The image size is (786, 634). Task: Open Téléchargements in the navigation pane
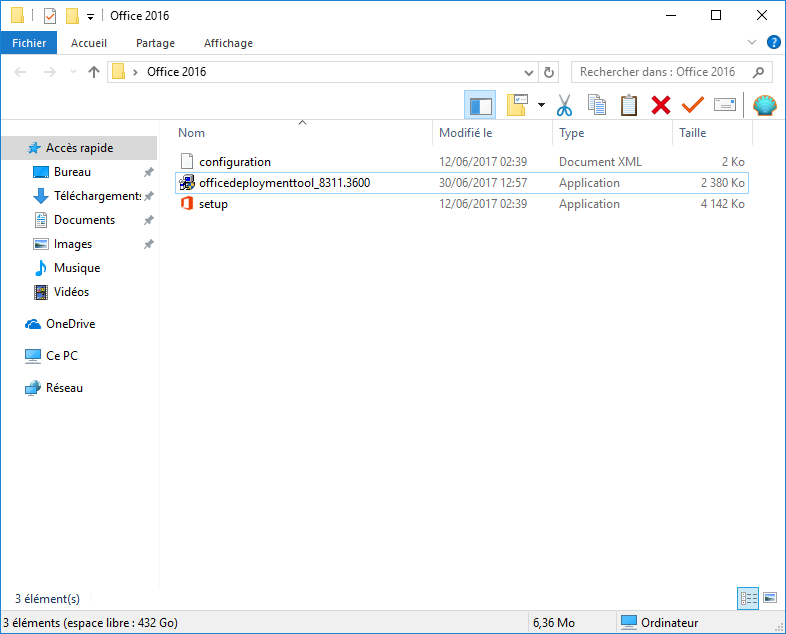point(97,196)
